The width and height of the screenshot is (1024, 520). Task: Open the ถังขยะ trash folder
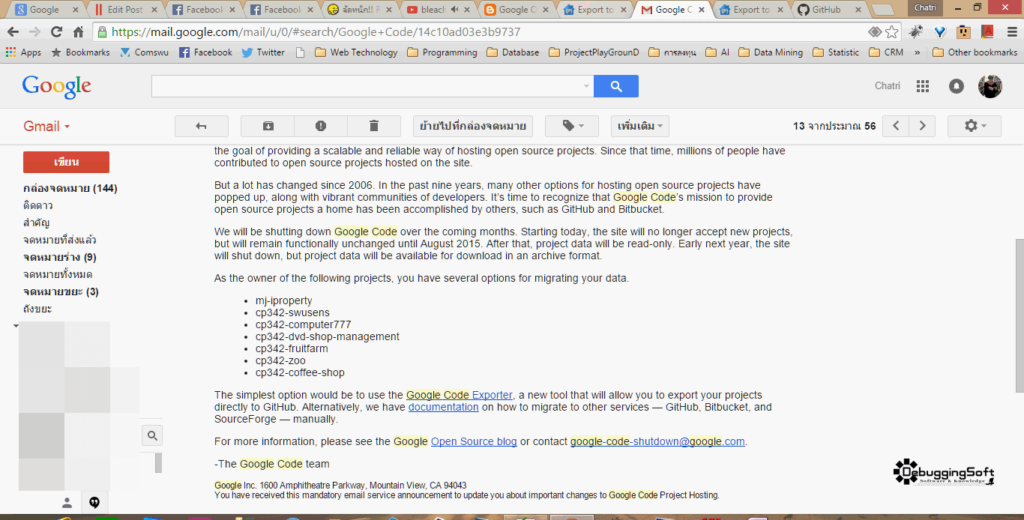37,309
